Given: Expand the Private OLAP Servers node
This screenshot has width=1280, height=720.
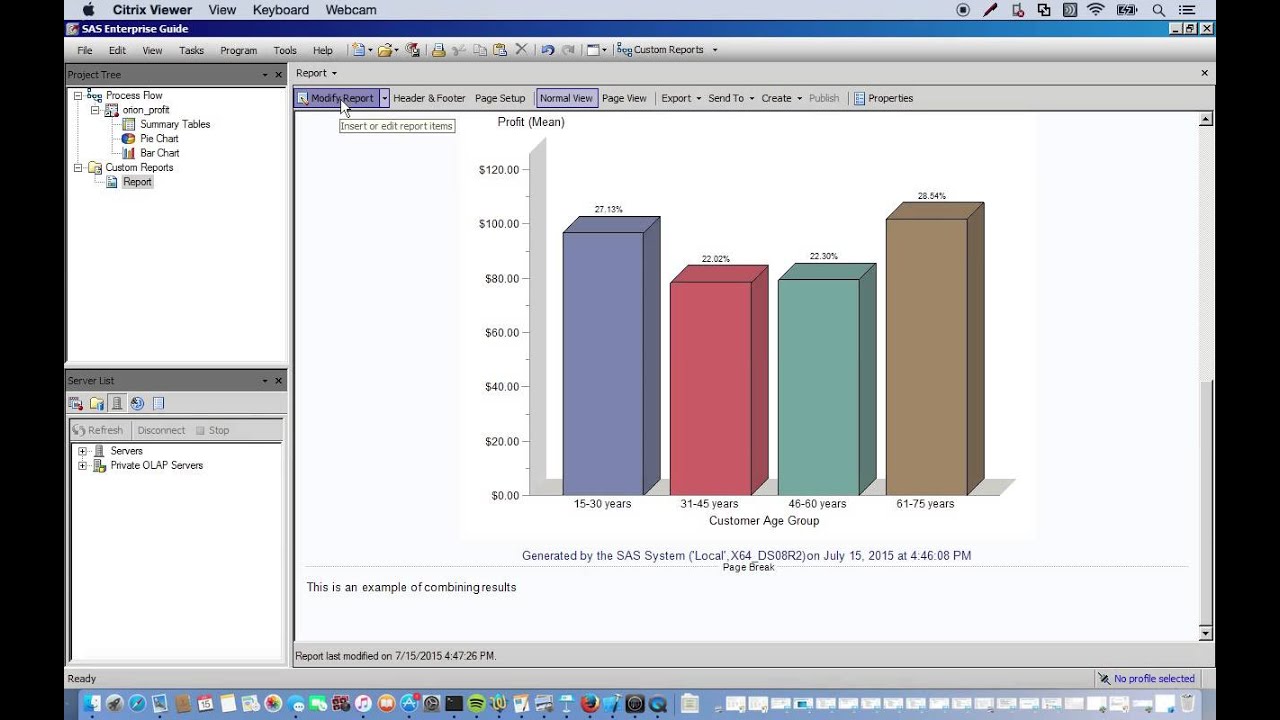Looking at the screenshot, I should coord(83,465).
